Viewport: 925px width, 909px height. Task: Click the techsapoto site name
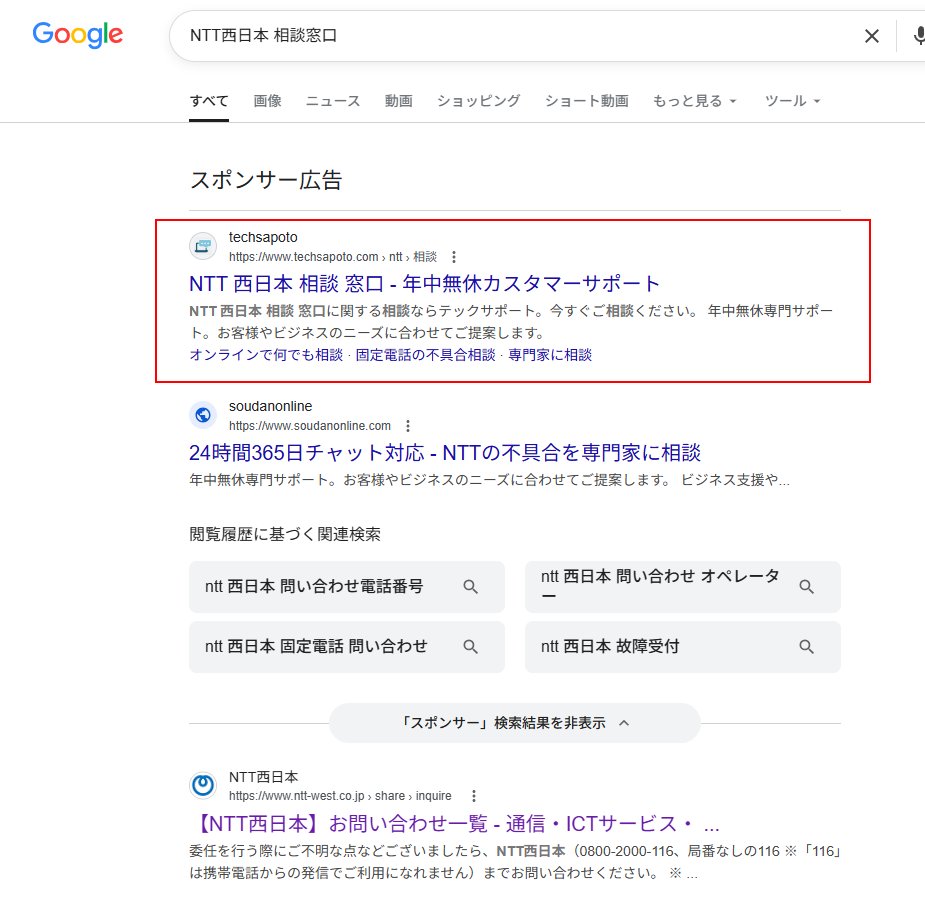[263, 238]
